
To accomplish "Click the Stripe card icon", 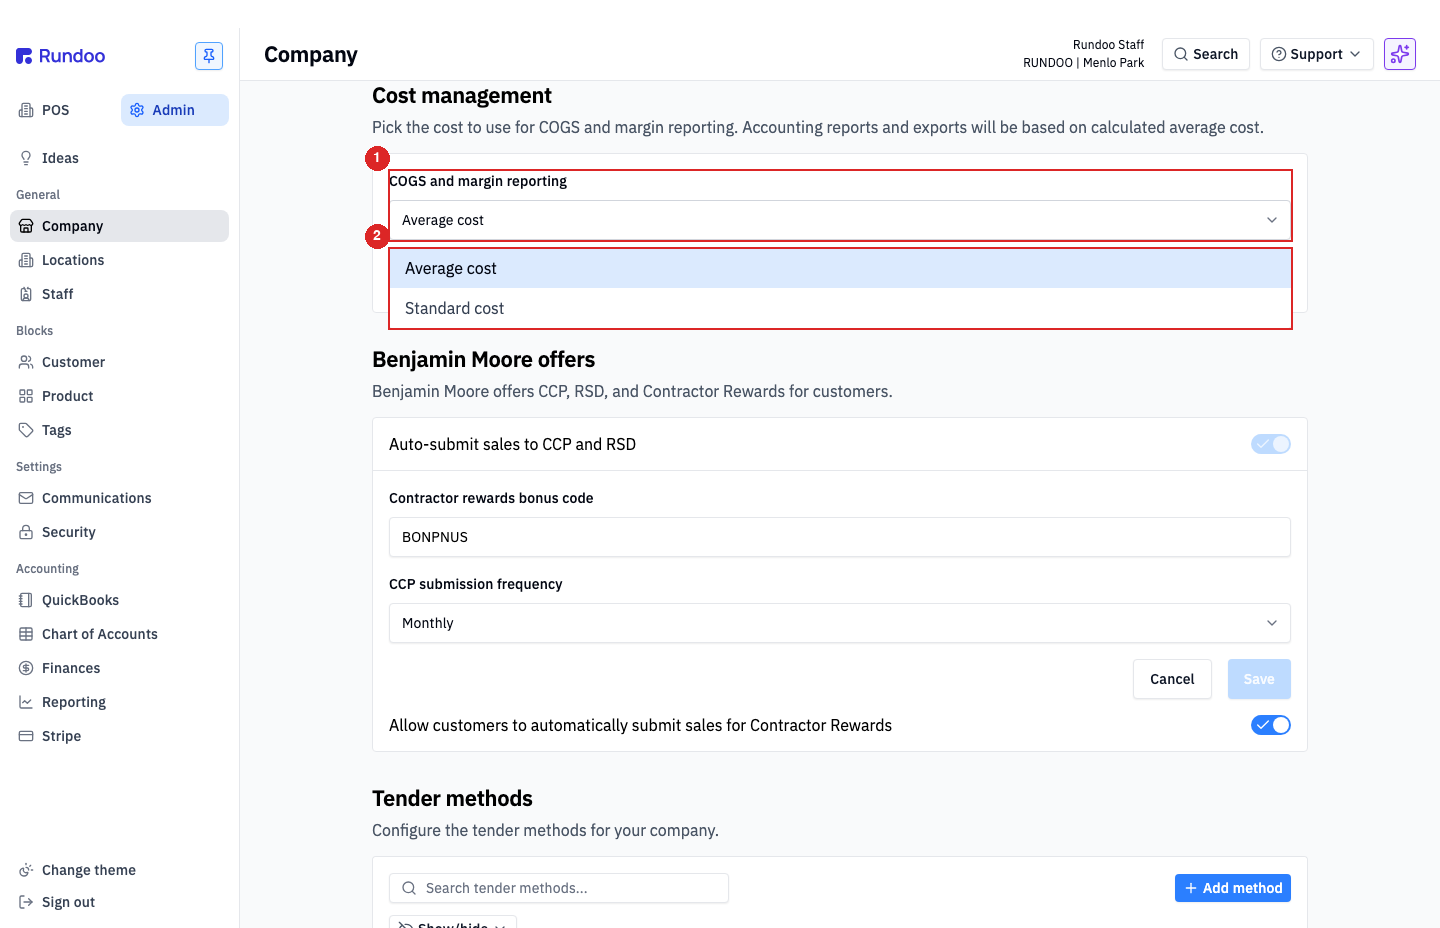I will tap(26, 736).
